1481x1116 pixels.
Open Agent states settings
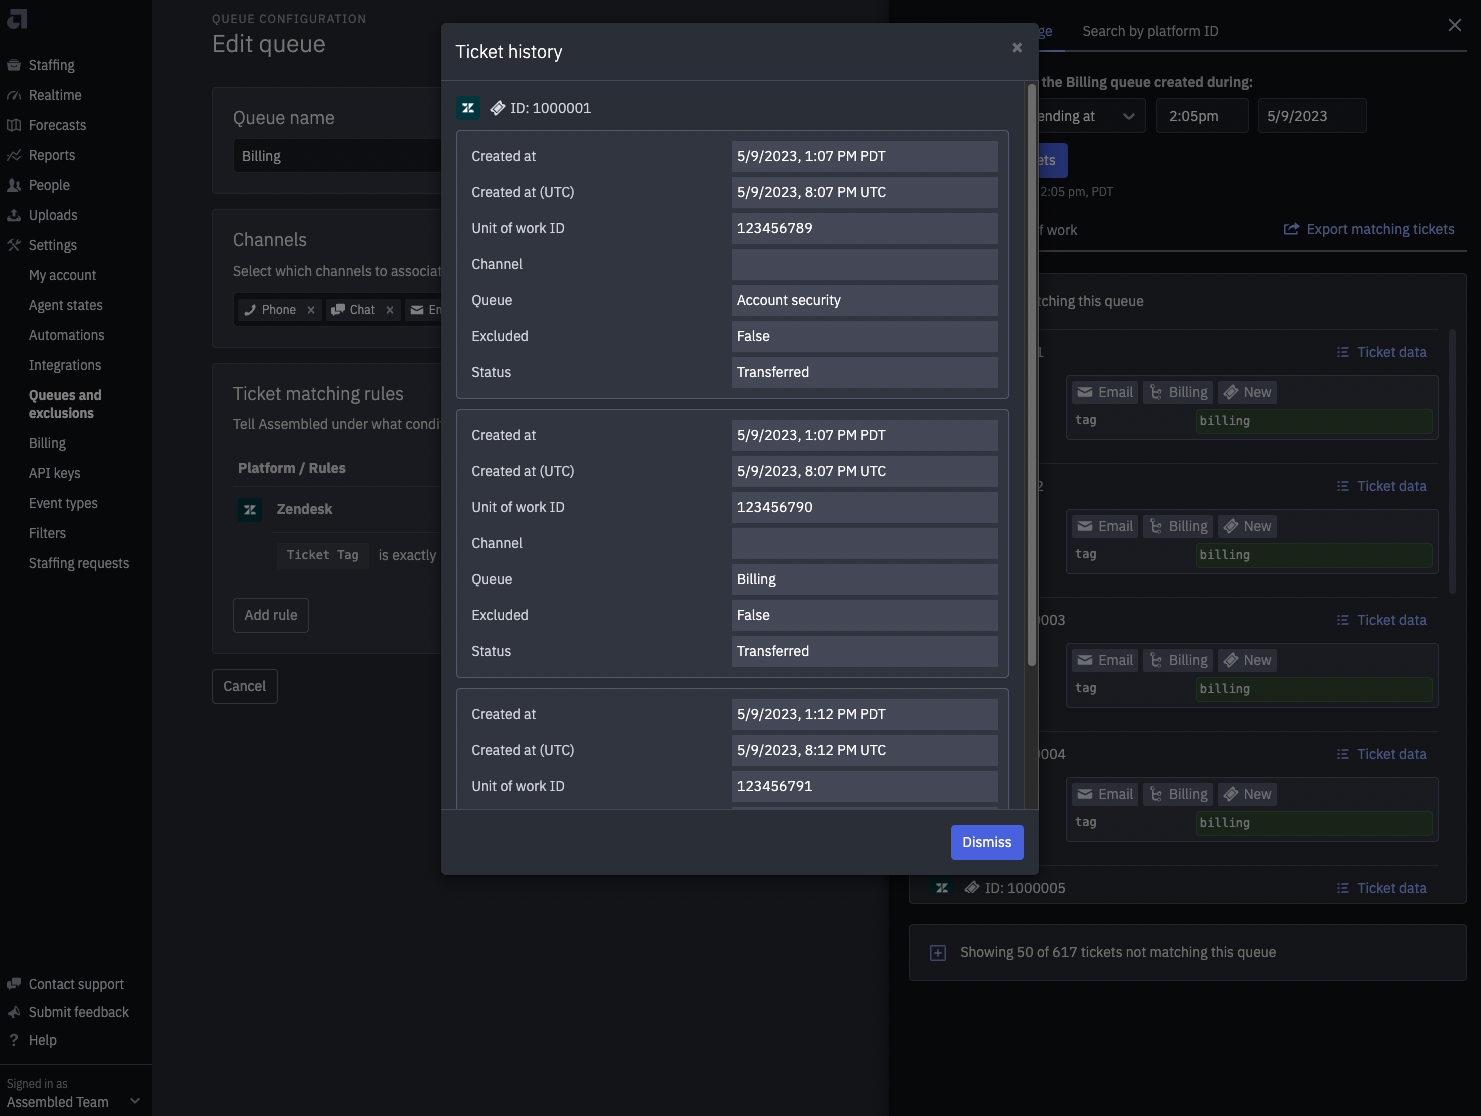[65, 305]
